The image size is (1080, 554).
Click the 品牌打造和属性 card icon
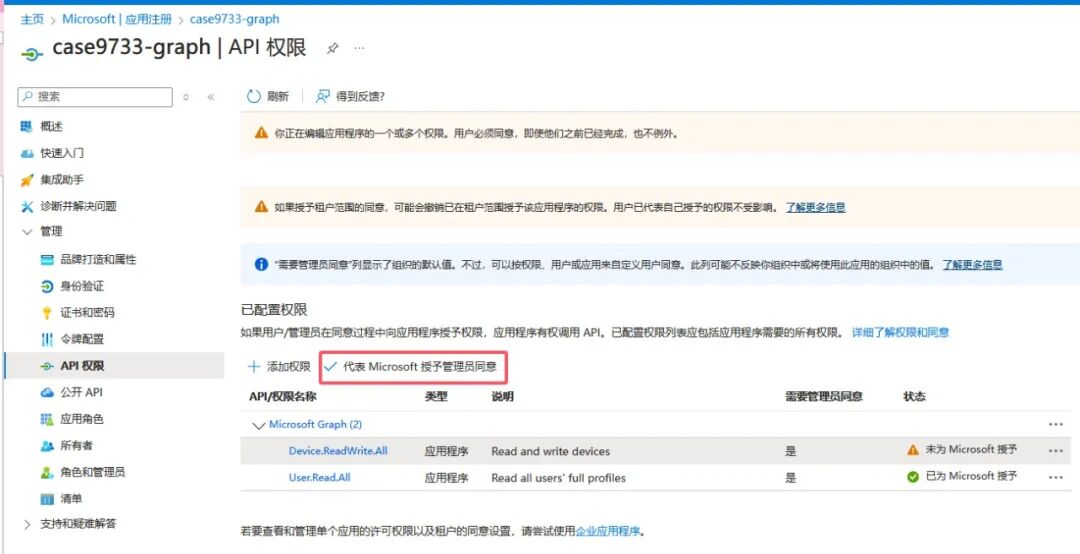coord(47,260)
